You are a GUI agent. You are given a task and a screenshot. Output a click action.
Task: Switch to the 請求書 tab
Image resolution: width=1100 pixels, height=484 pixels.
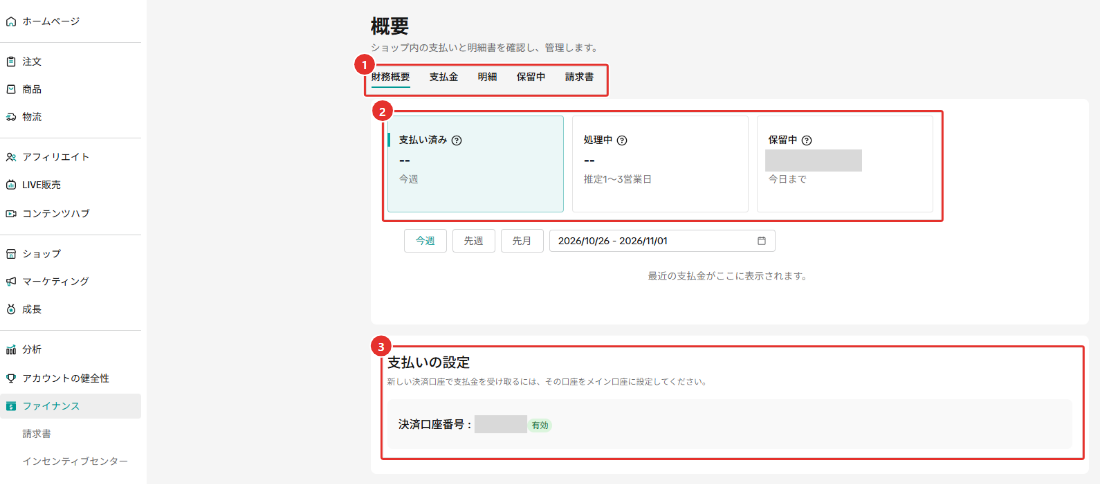(x=579, y=77)
